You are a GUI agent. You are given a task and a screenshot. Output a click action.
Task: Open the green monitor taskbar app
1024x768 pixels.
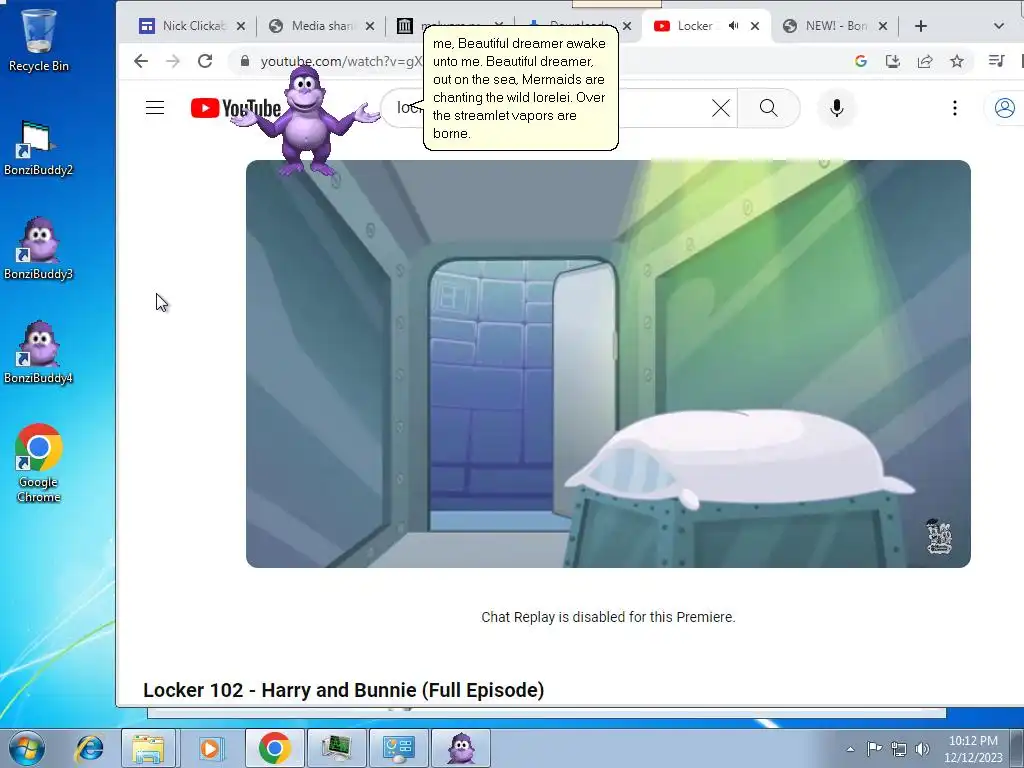pyautogui.click(x=336, y=748)
